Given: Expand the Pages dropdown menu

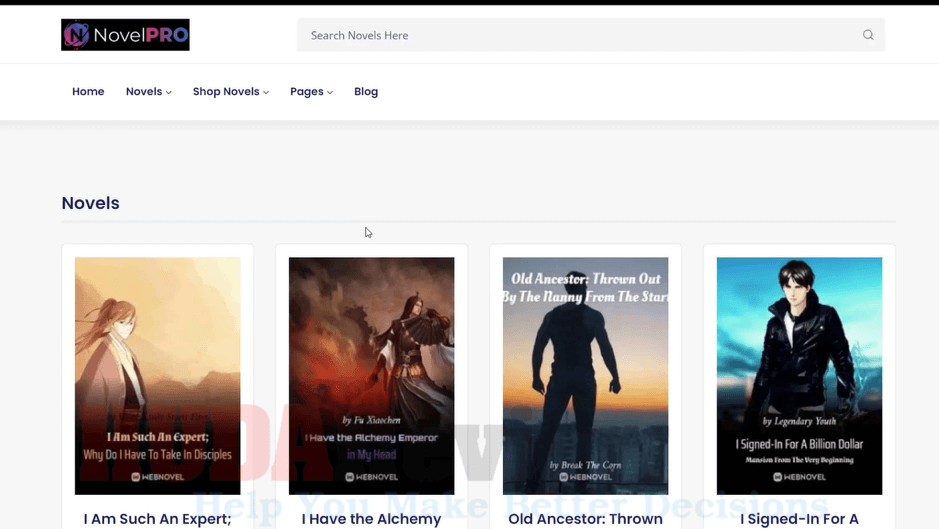Looking at the screenshot, I should (311, 92).
